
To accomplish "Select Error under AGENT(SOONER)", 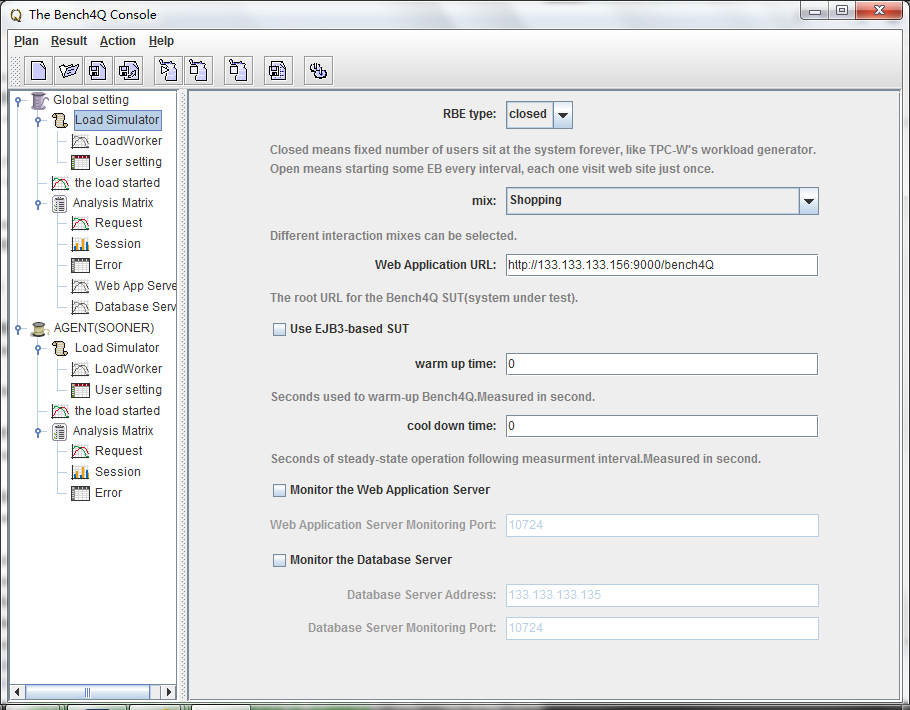I will (x=109, y=493).
